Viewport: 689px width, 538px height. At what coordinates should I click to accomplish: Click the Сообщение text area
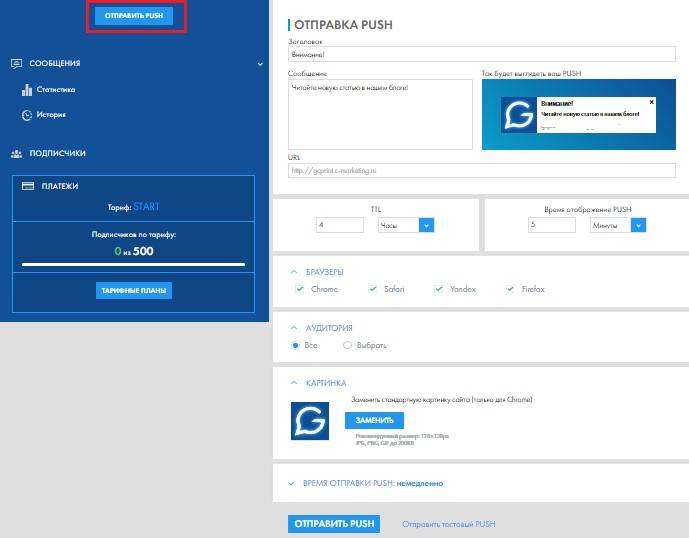[380, 114]
